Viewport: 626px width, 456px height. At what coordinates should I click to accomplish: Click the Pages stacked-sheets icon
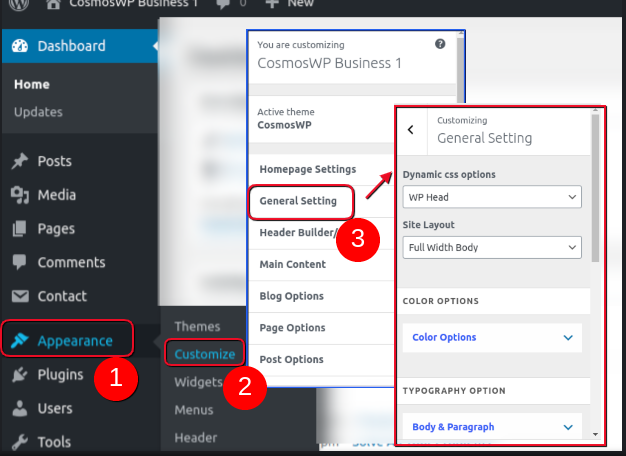[20, 229]
